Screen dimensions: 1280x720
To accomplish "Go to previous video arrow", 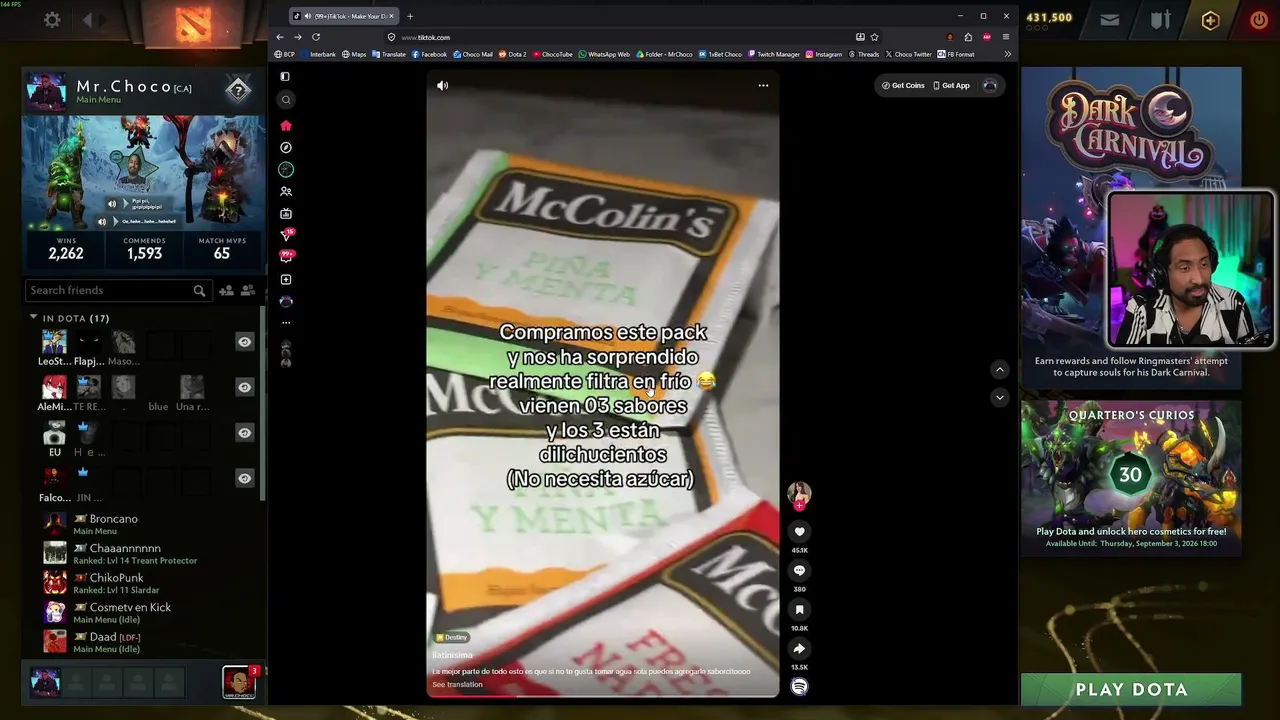I will pos(999,370).
